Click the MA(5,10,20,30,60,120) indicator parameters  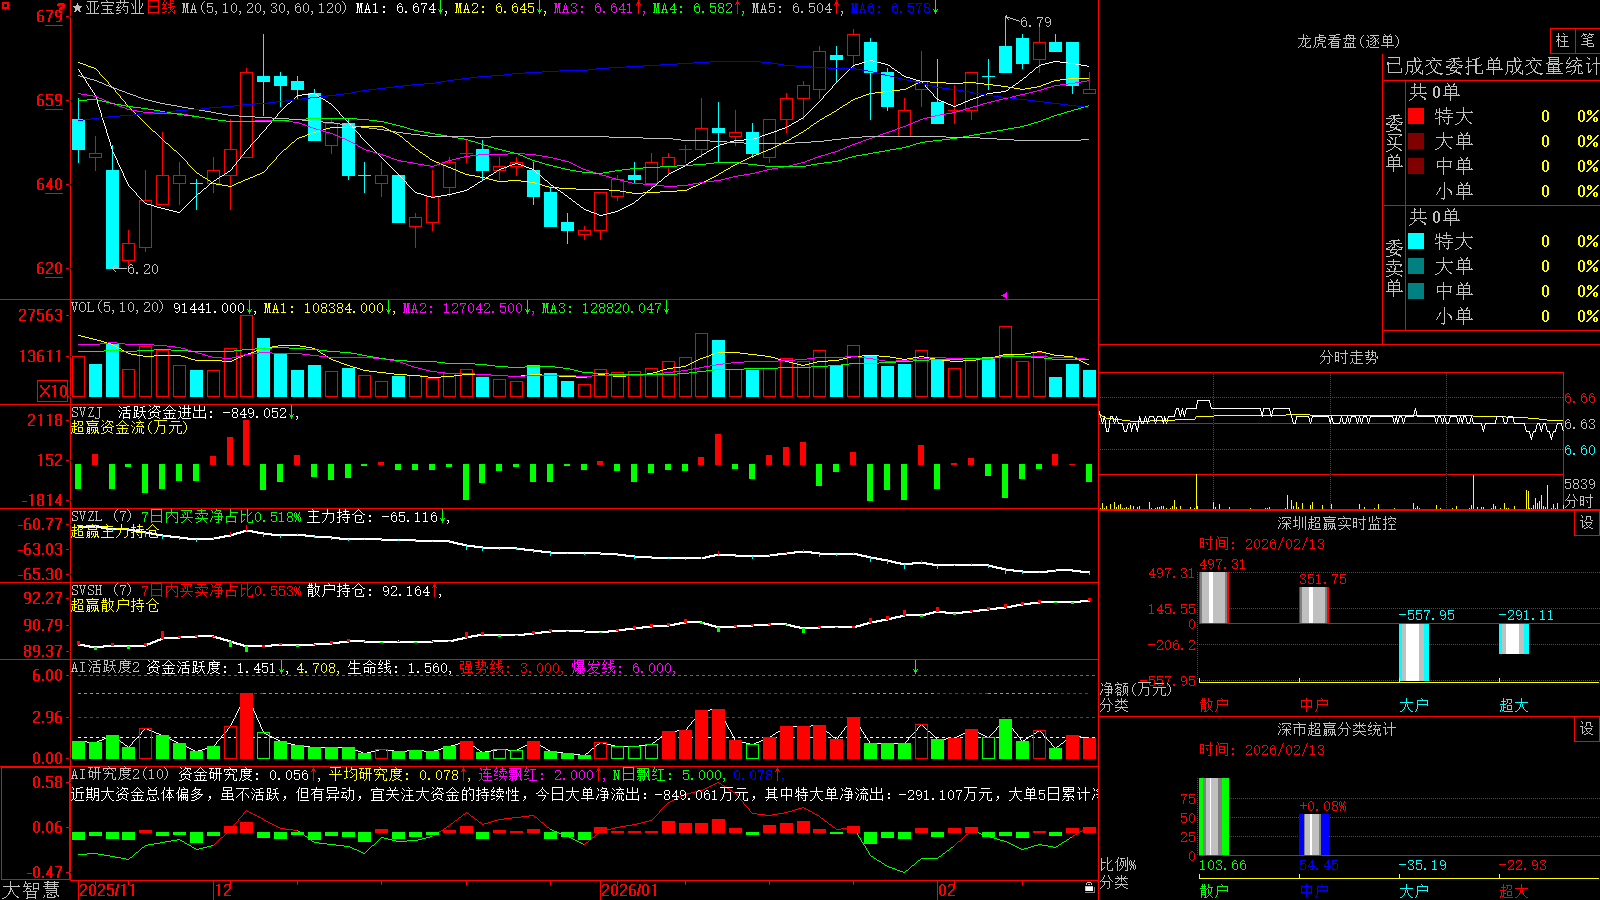coord(264,8)
